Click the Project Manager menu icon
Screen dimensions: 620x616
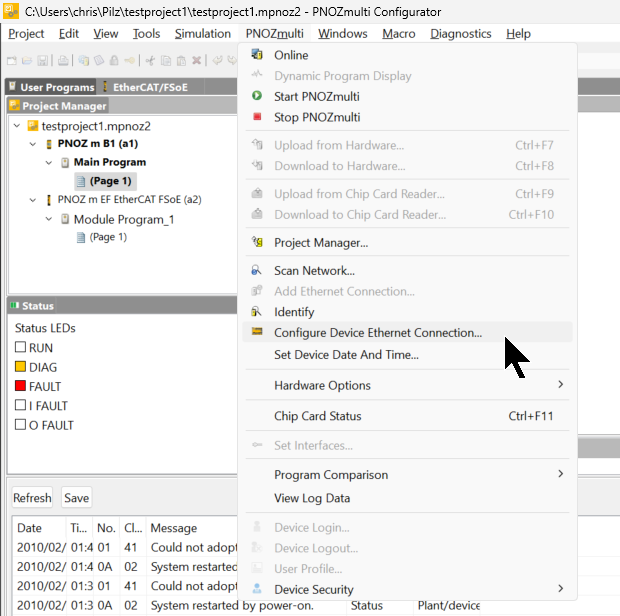257,242
